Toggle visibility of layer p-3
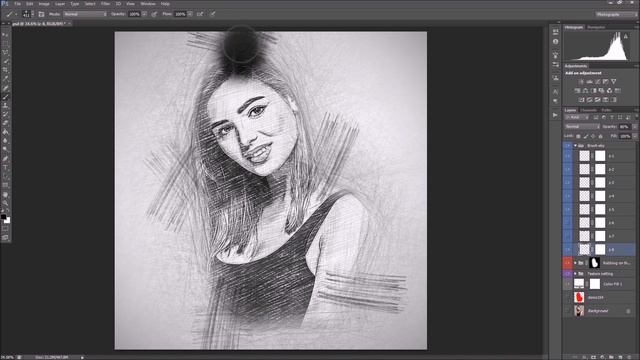 567,183
